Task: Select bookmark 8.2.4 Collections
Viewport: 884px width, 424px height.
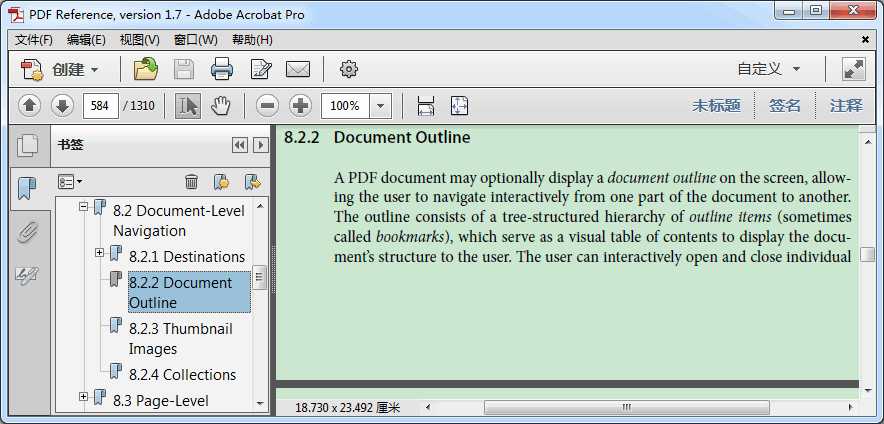Action: [182, 374]
